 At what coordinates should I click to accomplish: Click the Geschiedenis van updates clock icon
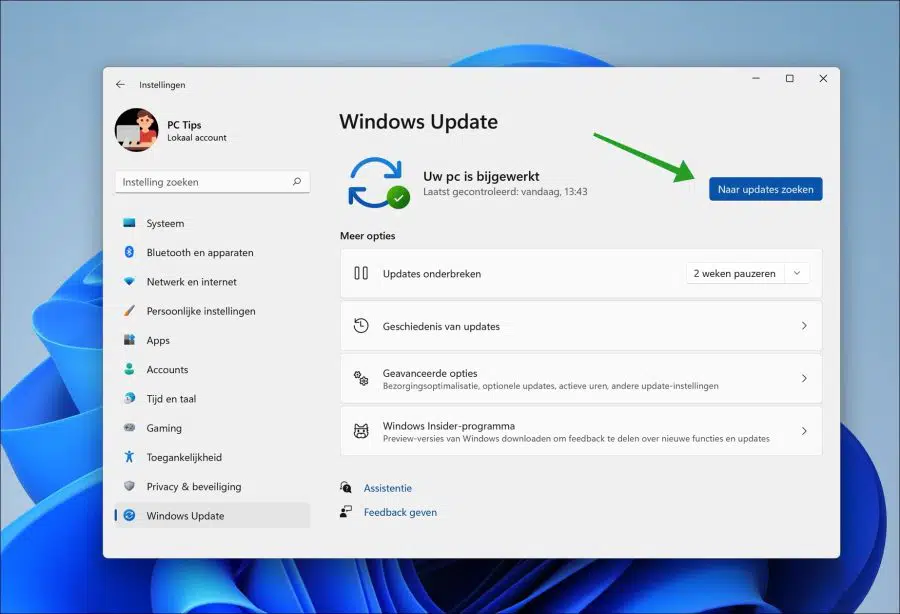pyautogui.click(x=361, y=326)
